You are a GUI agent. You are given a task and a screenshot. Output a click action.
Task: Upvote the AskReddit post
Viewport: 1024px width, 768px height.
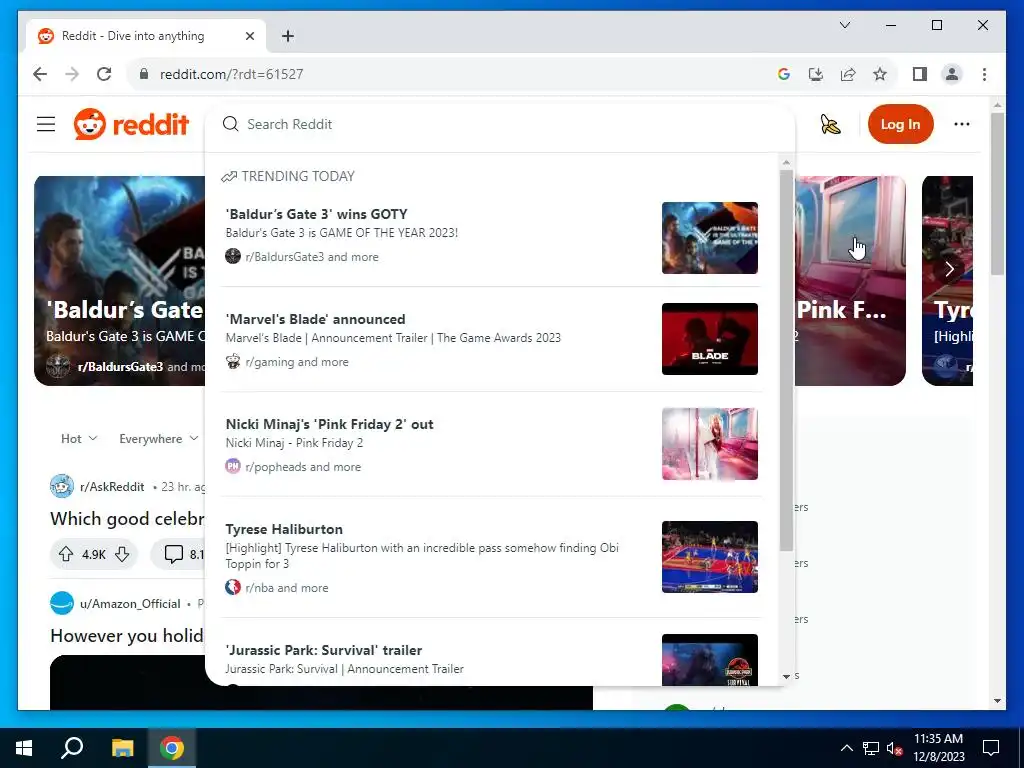(66, 554)
